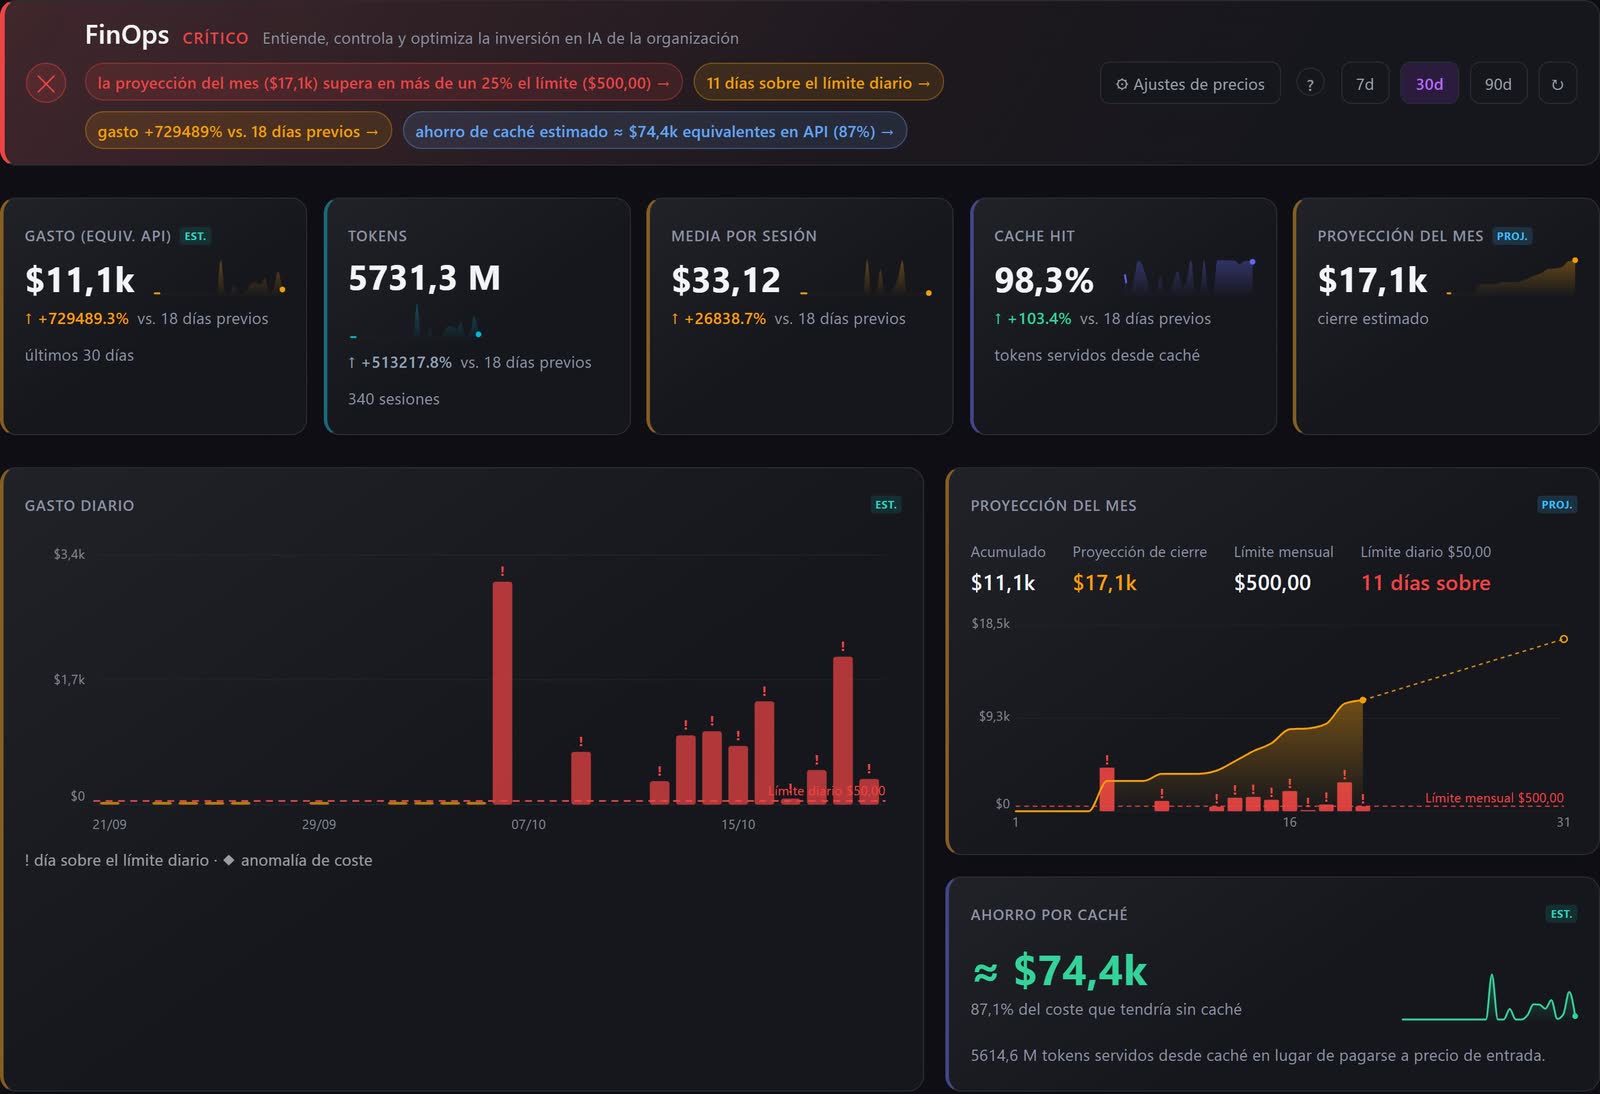Select the 90d time range

coord(1498,84)
